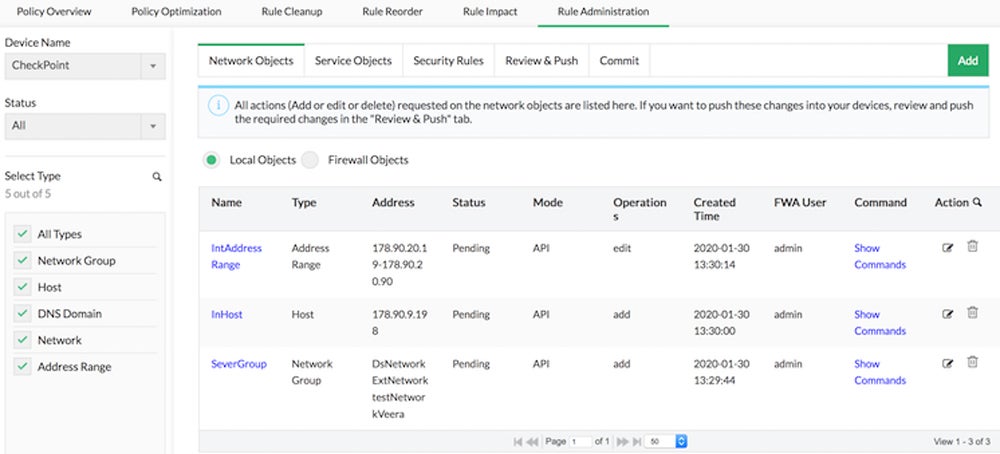Click the search icon beside Select Type
Image resolution: width=1000 pixels, height=454 pixels.
(157, 177)
